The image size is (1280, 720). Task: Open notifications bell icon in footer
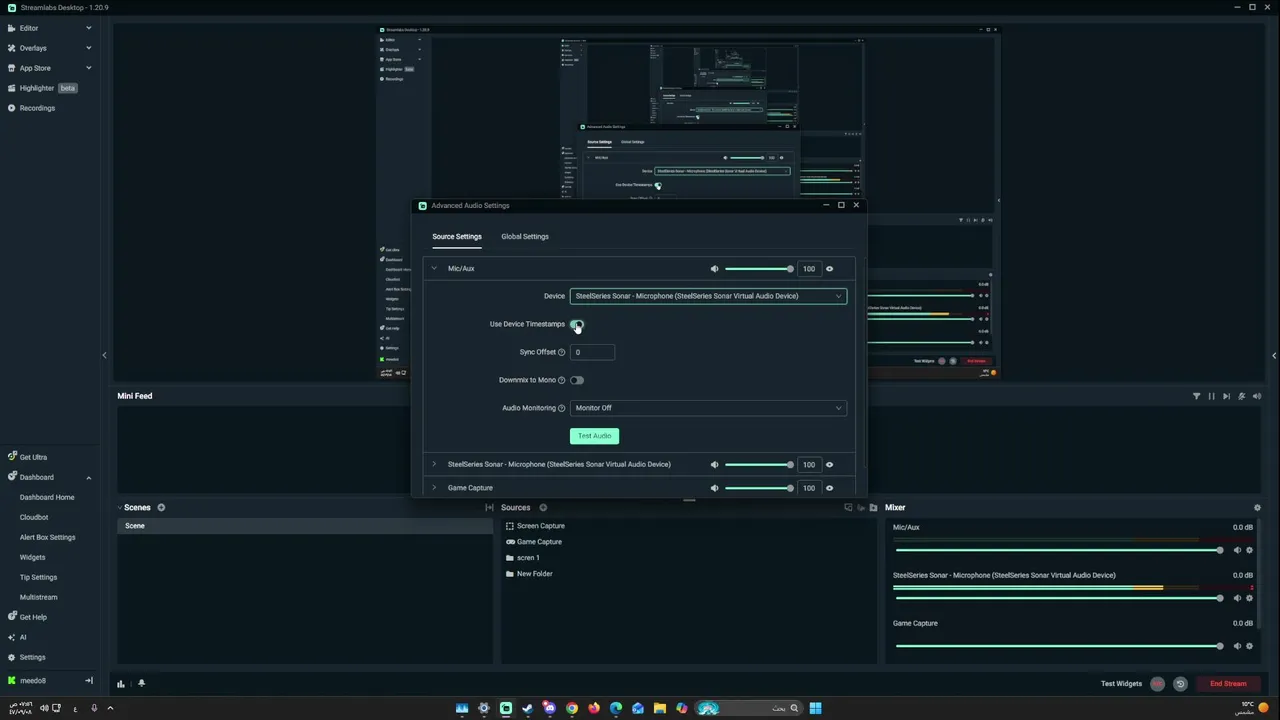point(141,683)
